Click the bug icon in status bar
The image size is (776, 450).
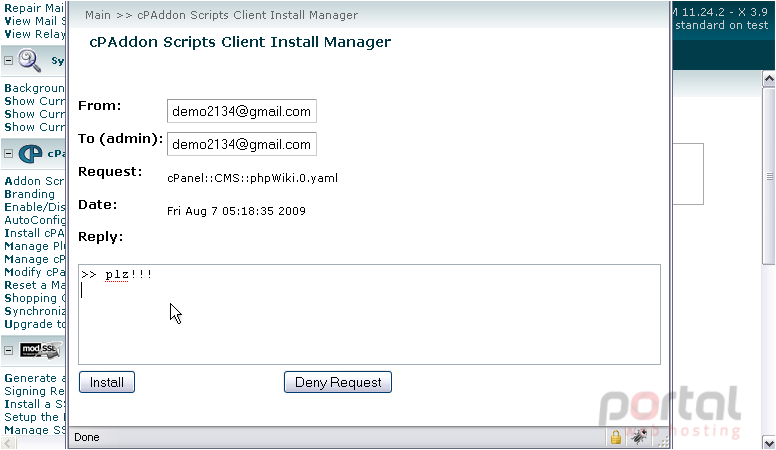coord(639,436)
